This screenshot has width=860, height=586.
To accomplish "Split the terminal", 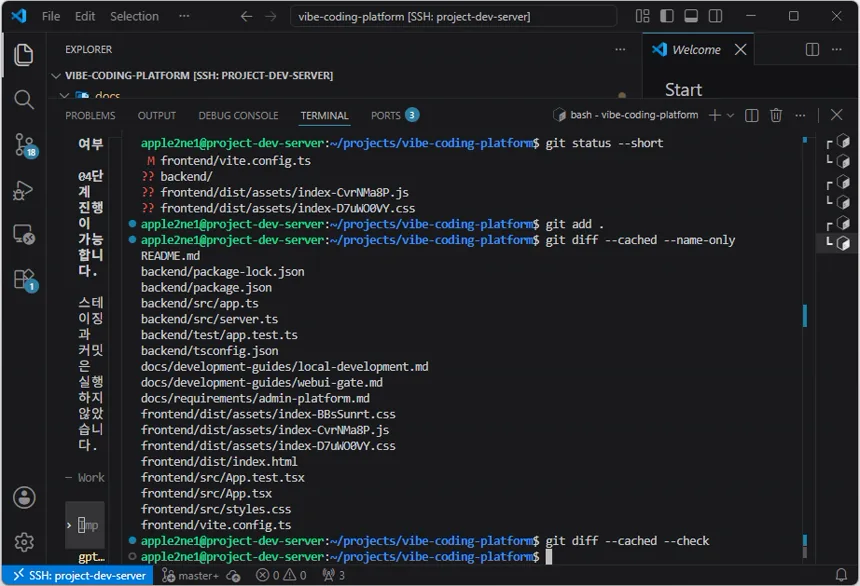I will point(752,115).
